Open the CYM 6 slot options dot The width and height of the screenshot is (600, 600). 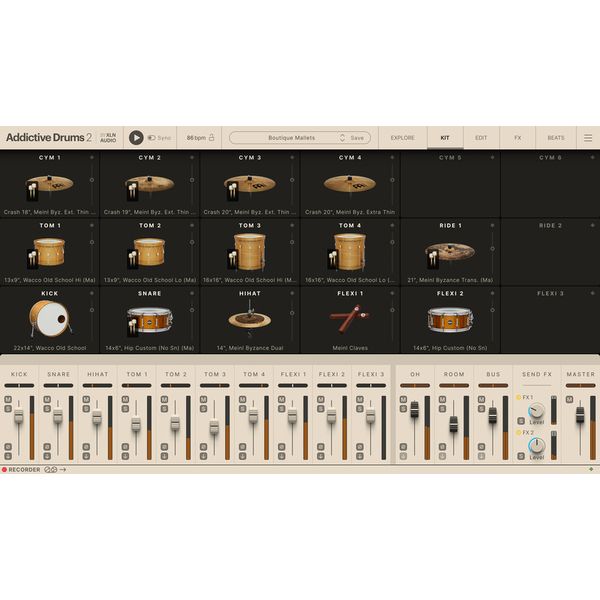click(x=592, y=157)
